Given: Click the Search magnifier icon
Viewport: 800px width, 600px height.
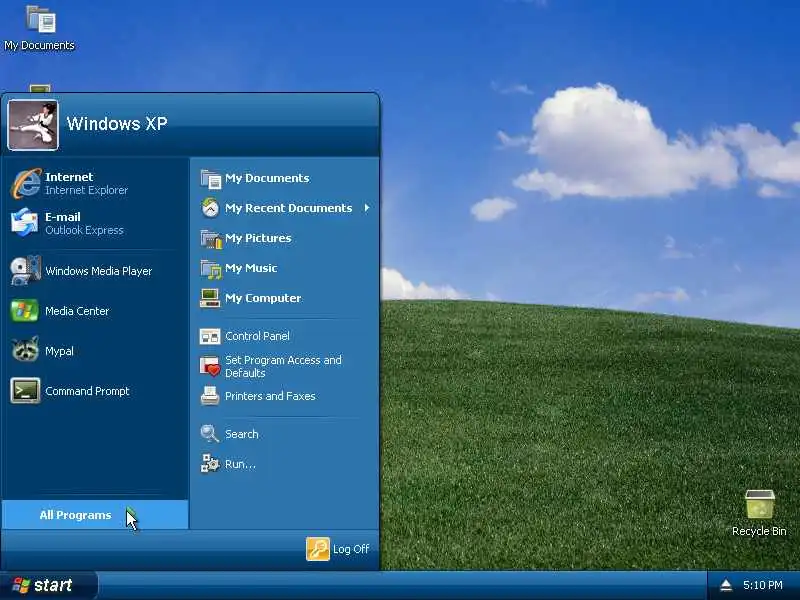Looking at the screenshot, I should pyautogui.click(x=209, y=434).
